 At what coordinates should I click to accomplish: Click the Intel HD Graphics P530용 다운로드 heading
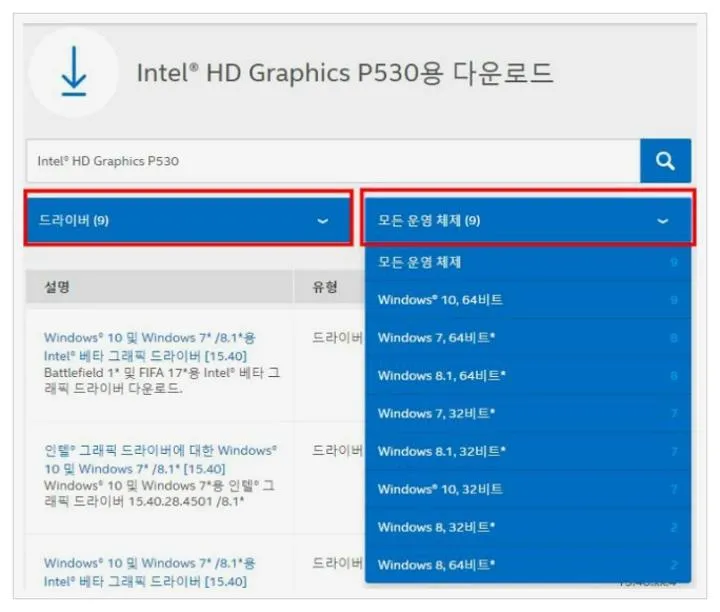[x=344, y=73]
